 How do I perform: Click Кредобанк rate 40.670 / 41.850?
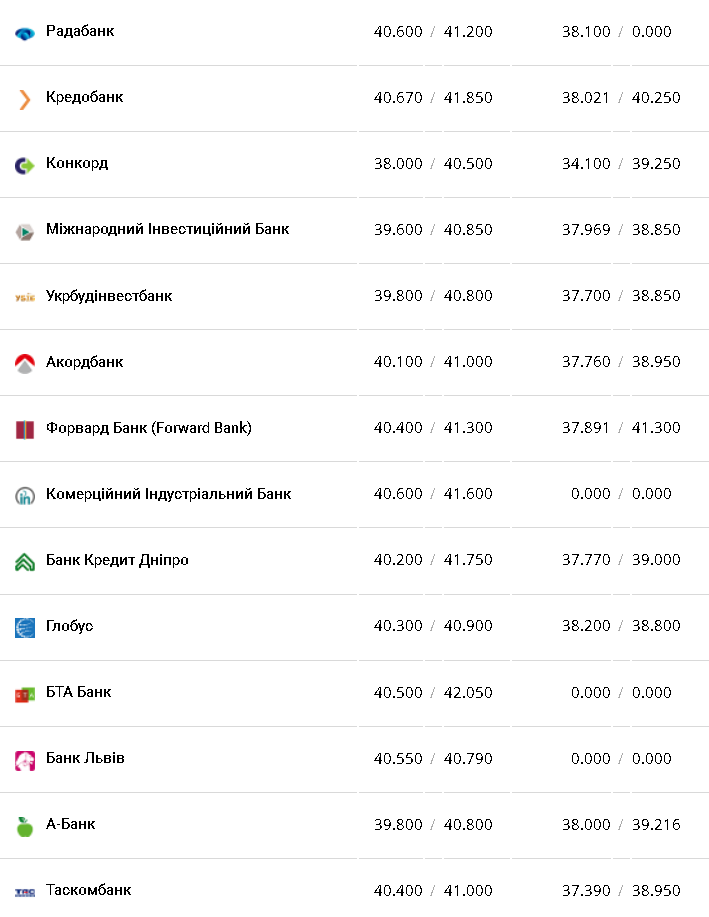(433, 97)
